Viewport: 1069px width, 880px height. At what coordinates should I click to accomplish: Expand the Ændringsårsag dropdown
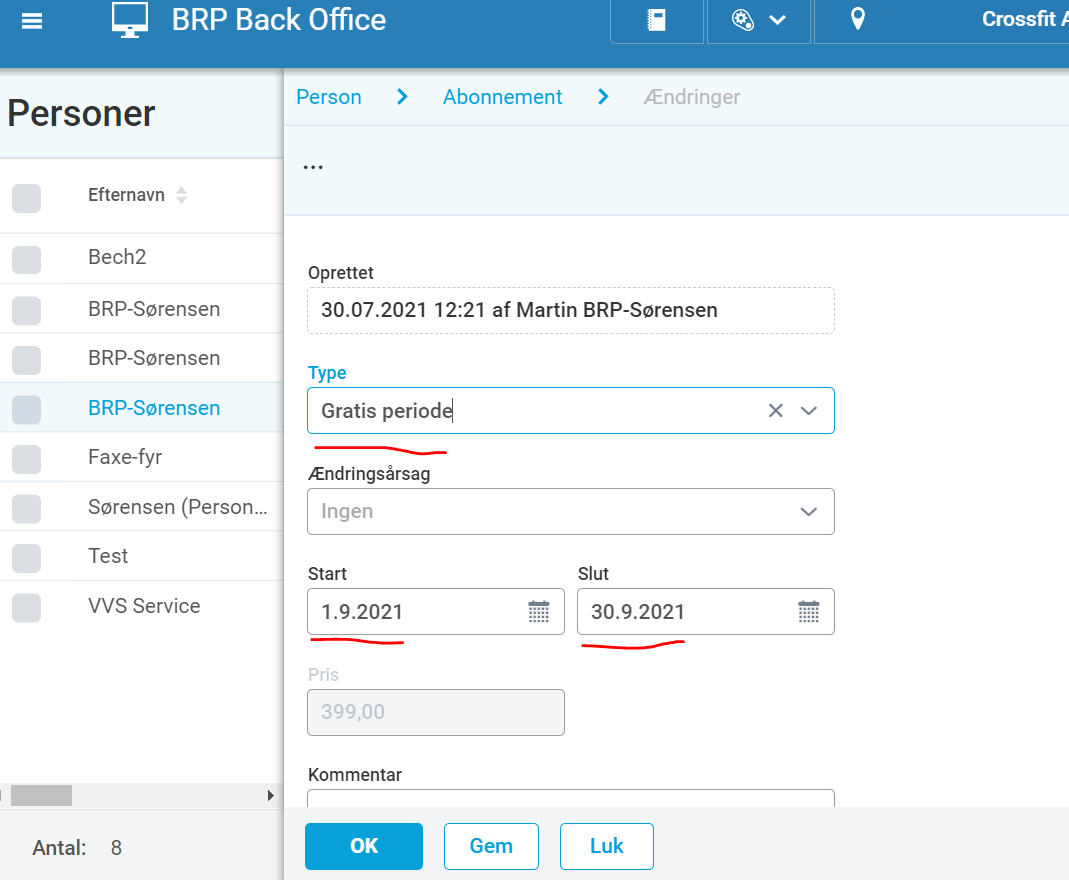pos(571,511)
